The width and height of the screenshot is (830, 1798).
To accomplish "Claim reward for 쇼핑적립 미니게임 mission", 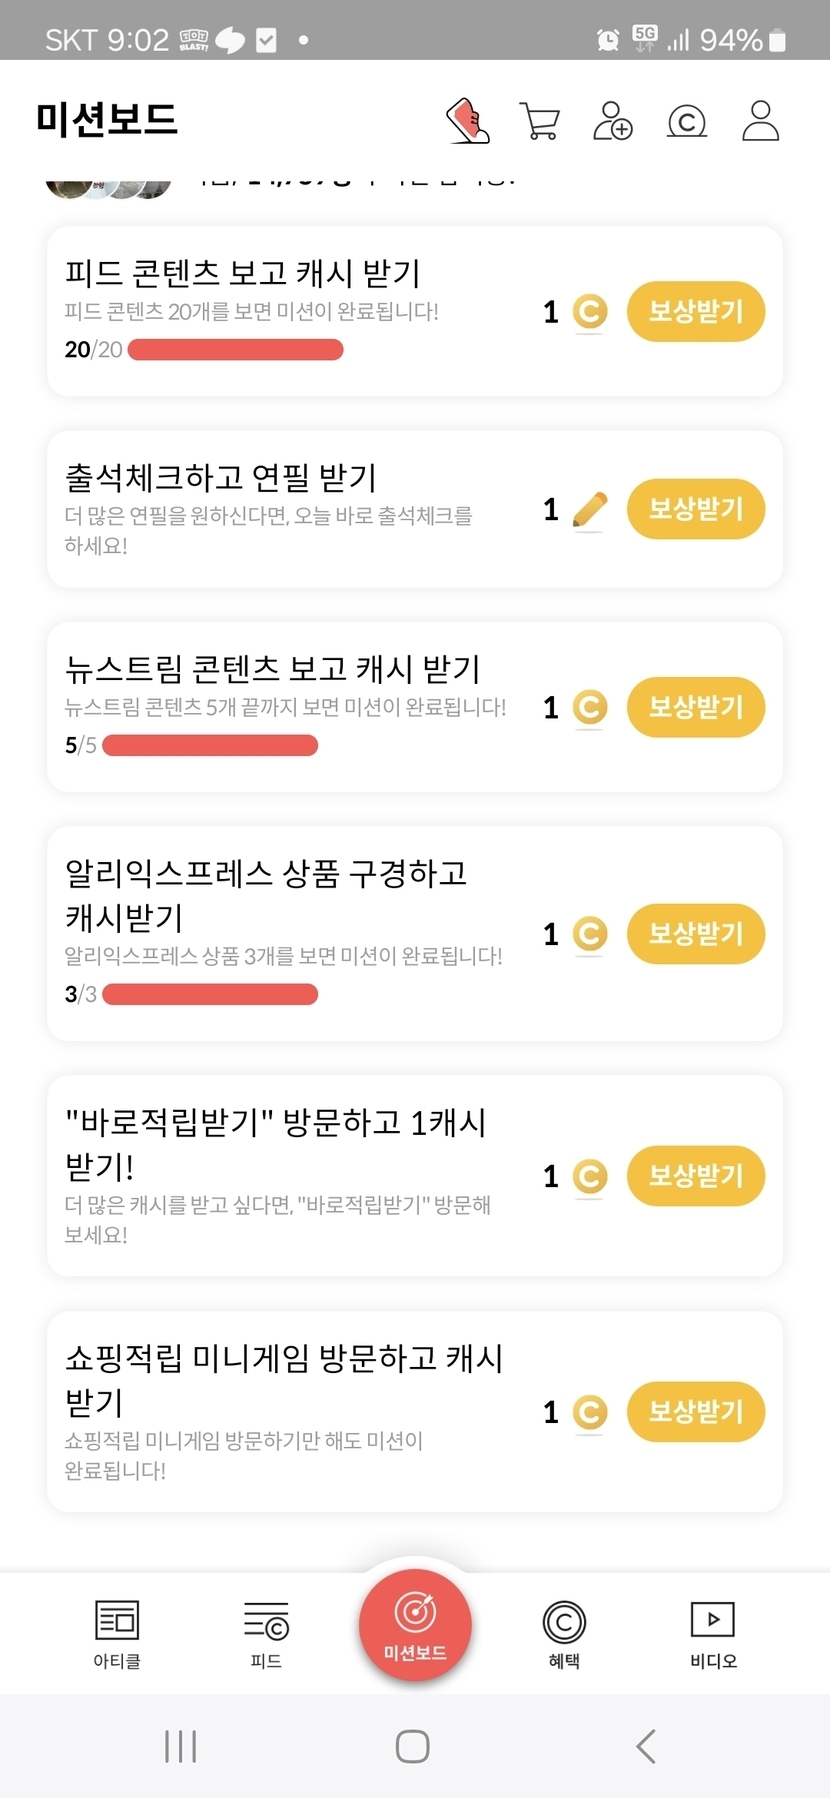I will pos(695,1411).
